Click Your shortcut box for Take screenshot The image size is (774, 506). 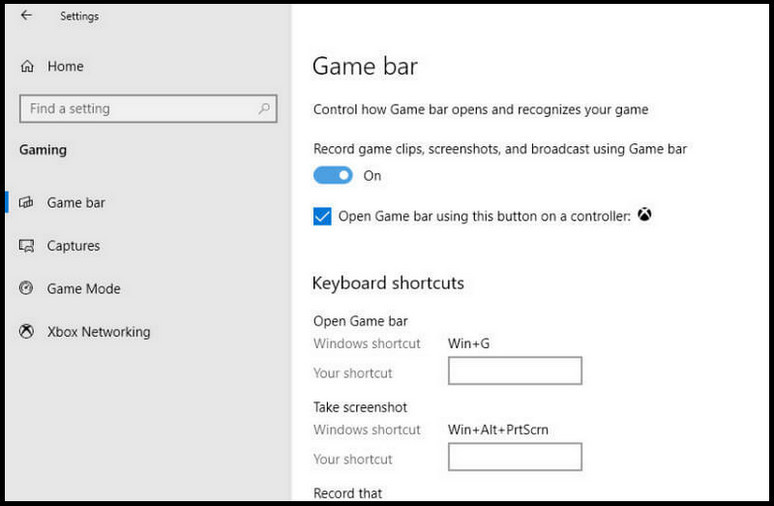514,458
